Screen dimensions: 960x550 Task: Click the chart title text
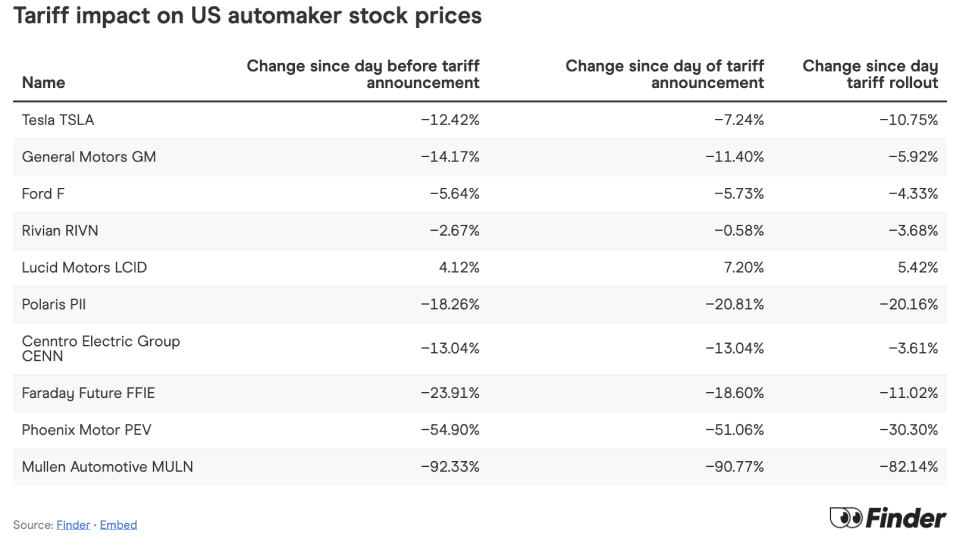coord(248,17)
